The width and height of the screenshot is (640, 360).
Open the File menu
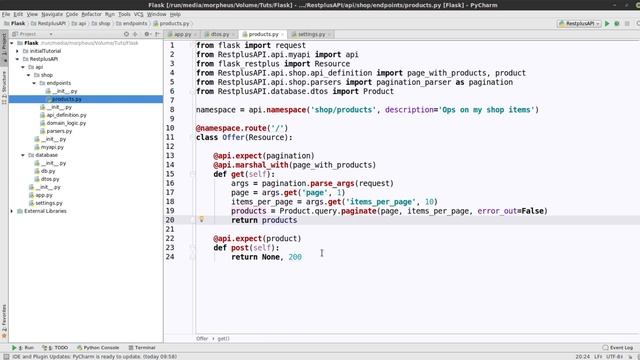6,14
